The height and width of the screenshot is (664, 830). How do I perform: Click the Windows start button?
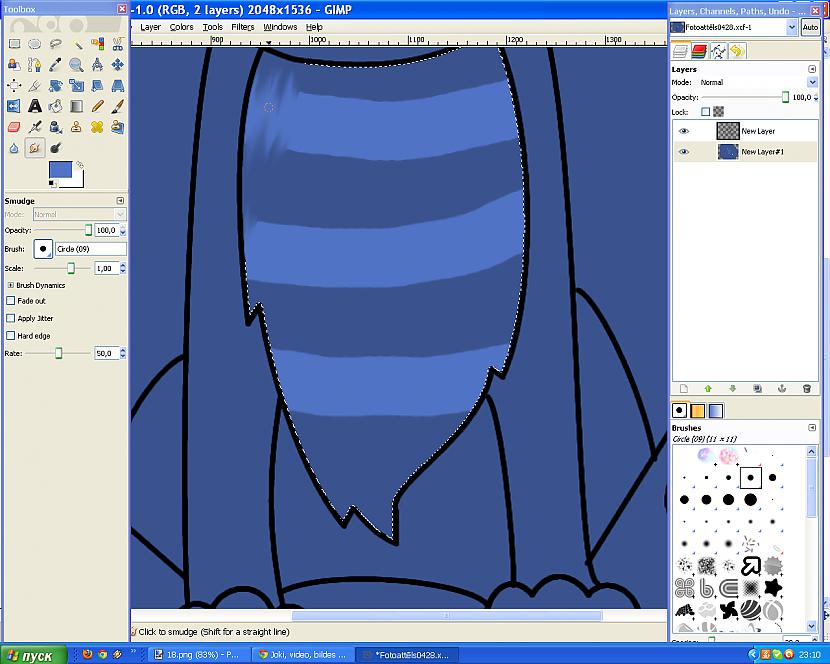pyautogui.click(x=34, y=655)
